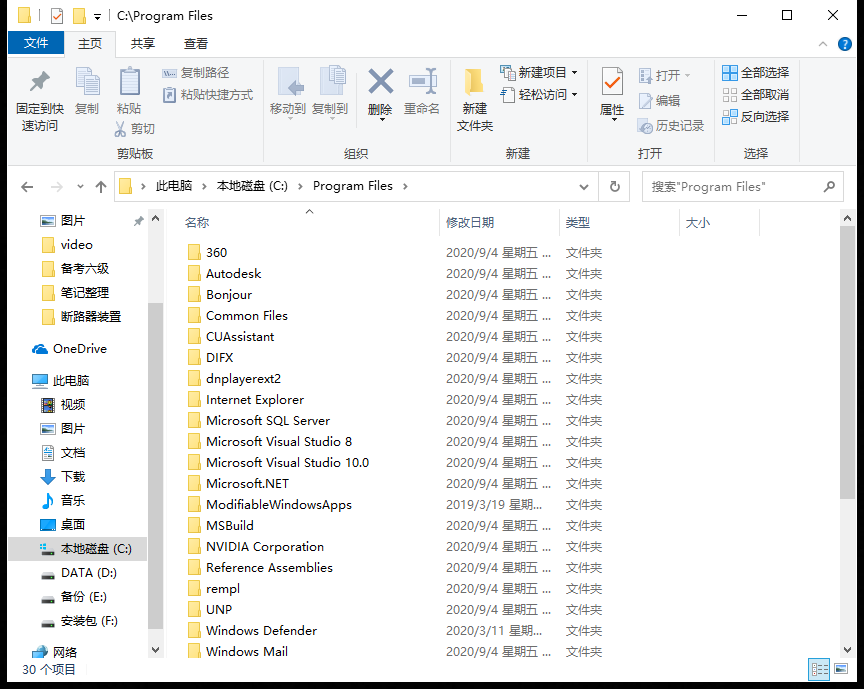Click 复制路径 in clipboard group
The width and height of the screenshot is (864, 689).
196,73
